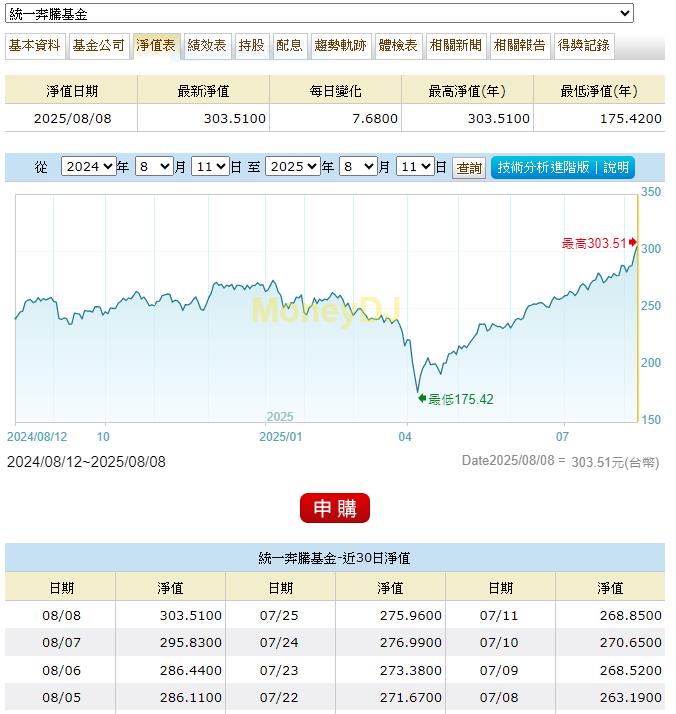This screenshot has height=714, width=676.
Task: Click the 08/07 NAV value 295.8300
Action: (190, 643)
